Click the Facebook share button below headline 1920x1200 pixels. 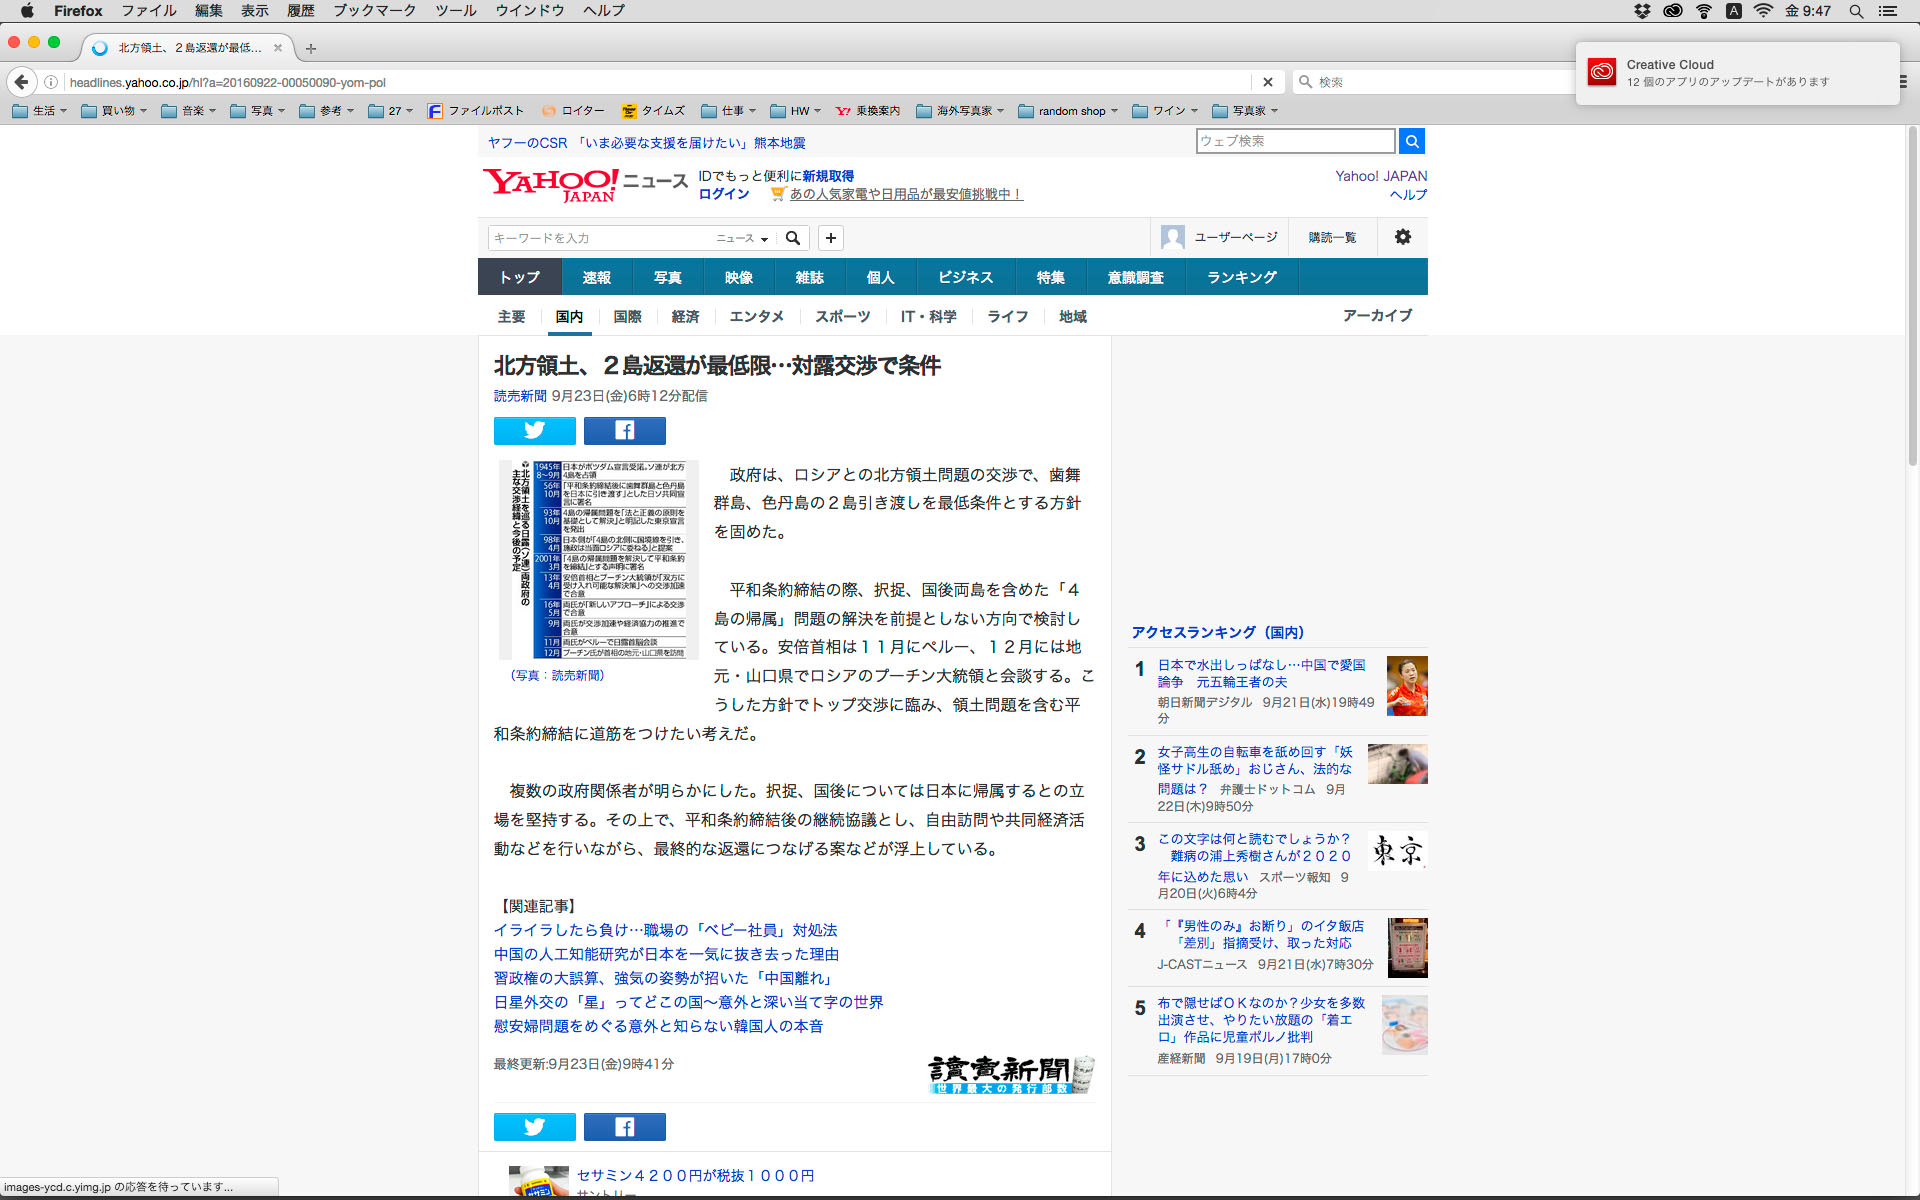pos(624,430)
